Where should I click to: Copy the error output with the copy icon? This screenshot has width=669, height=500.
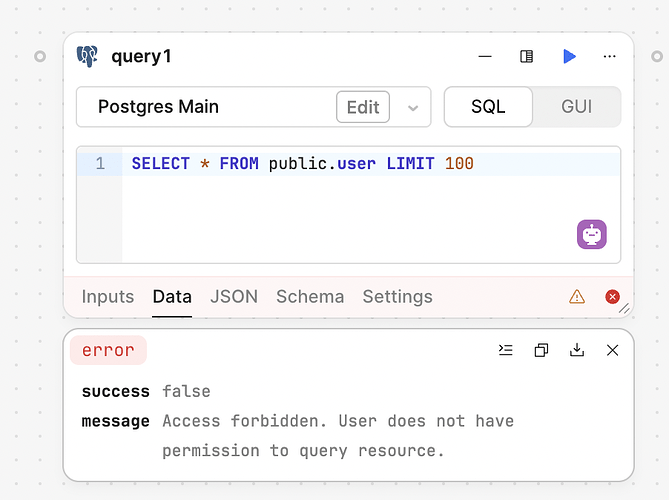pyautogui.click(x=541, y=350)
